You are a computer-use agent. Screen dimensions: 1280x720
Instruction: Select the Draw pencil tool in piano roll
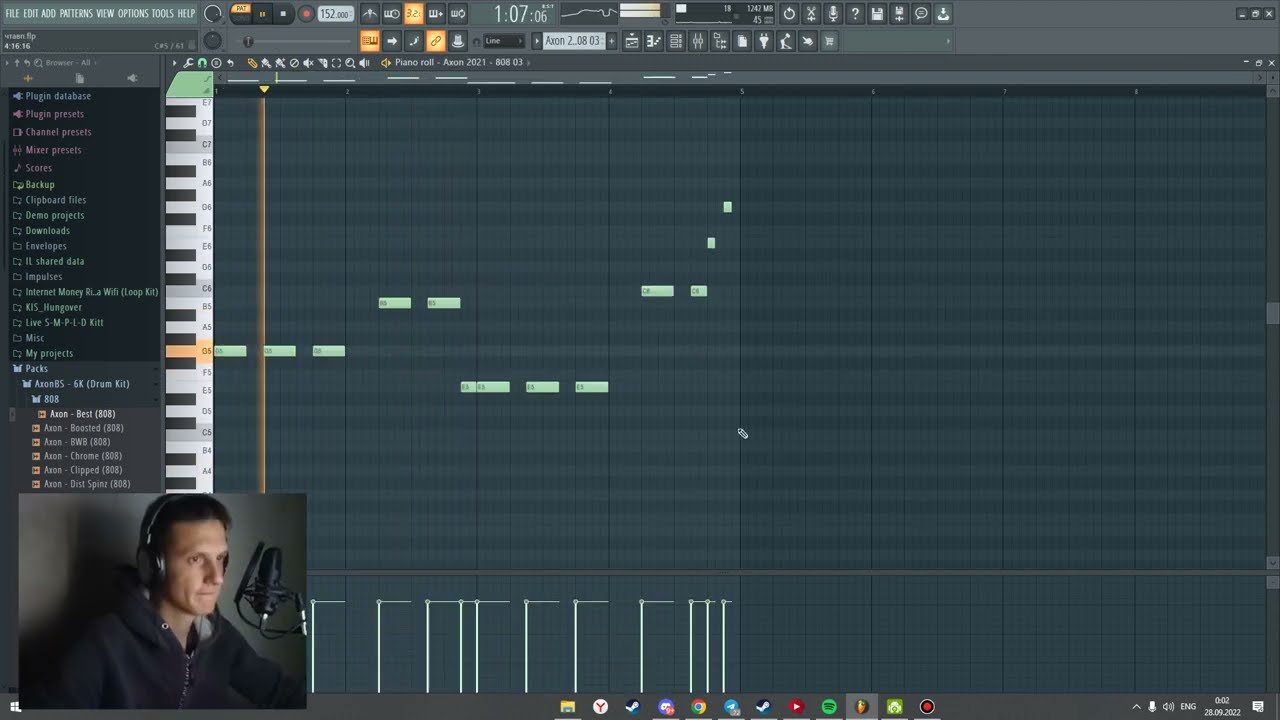(x=252, y=63)
